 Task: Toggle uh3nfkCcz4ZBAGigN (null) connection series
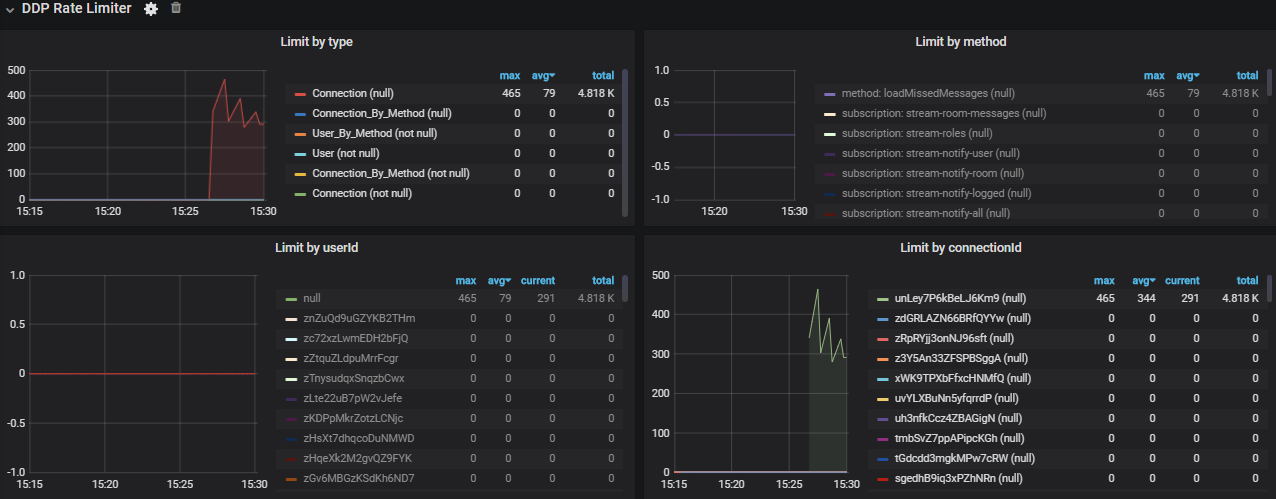point(958,418)
